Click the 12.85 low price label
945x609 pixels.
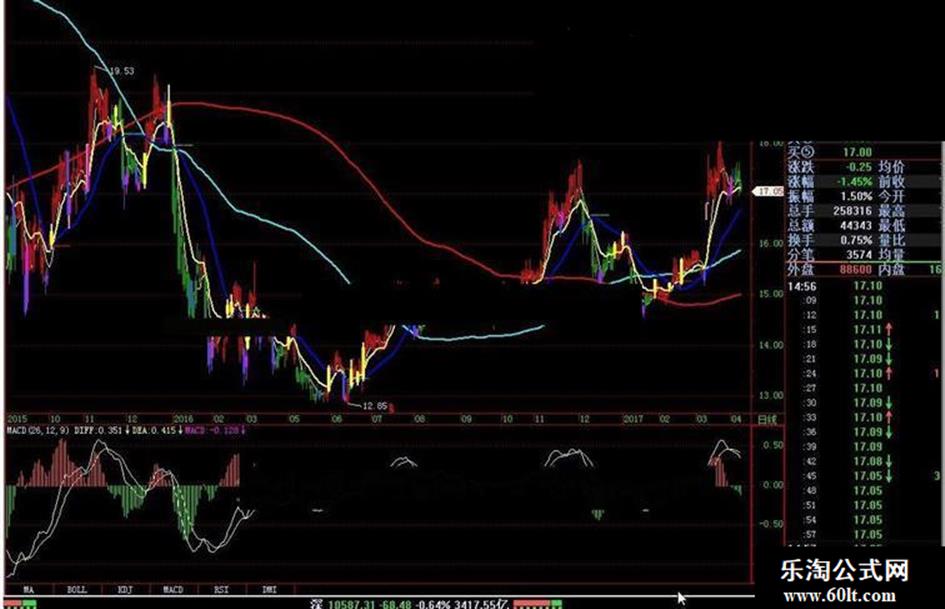tap(375, 406)
